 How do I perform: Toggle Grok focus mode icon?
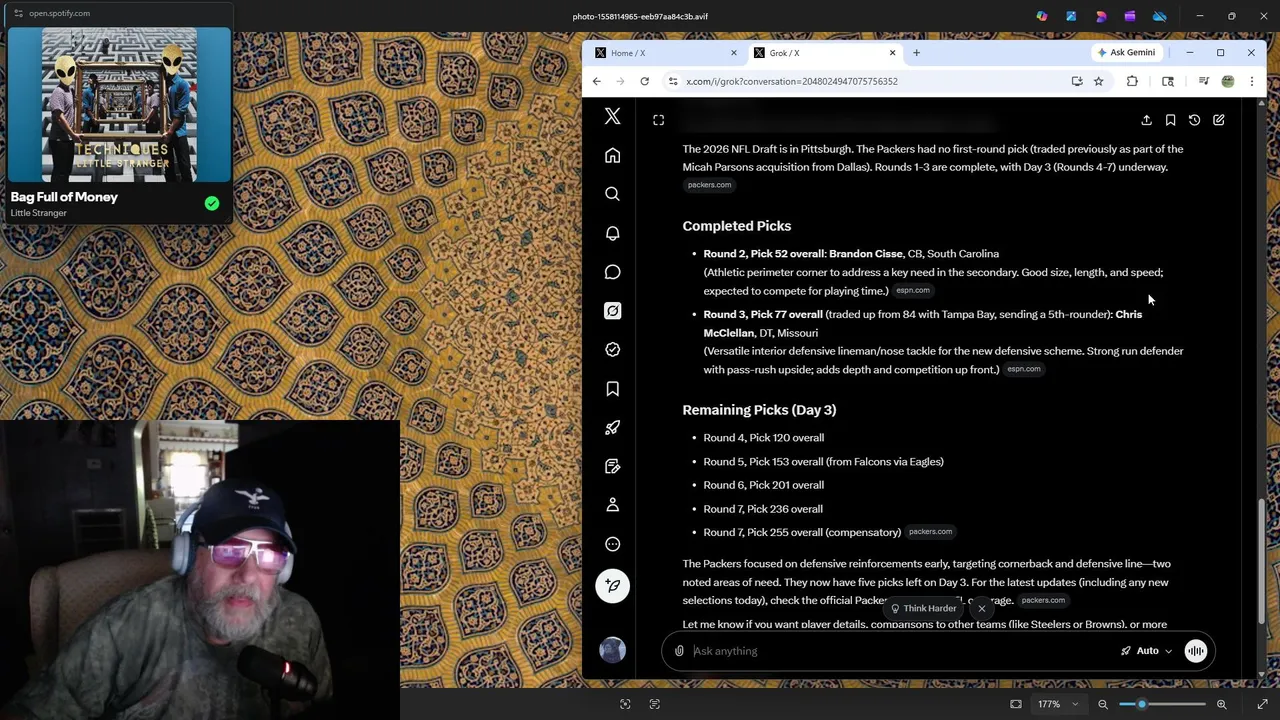[658, 120]
